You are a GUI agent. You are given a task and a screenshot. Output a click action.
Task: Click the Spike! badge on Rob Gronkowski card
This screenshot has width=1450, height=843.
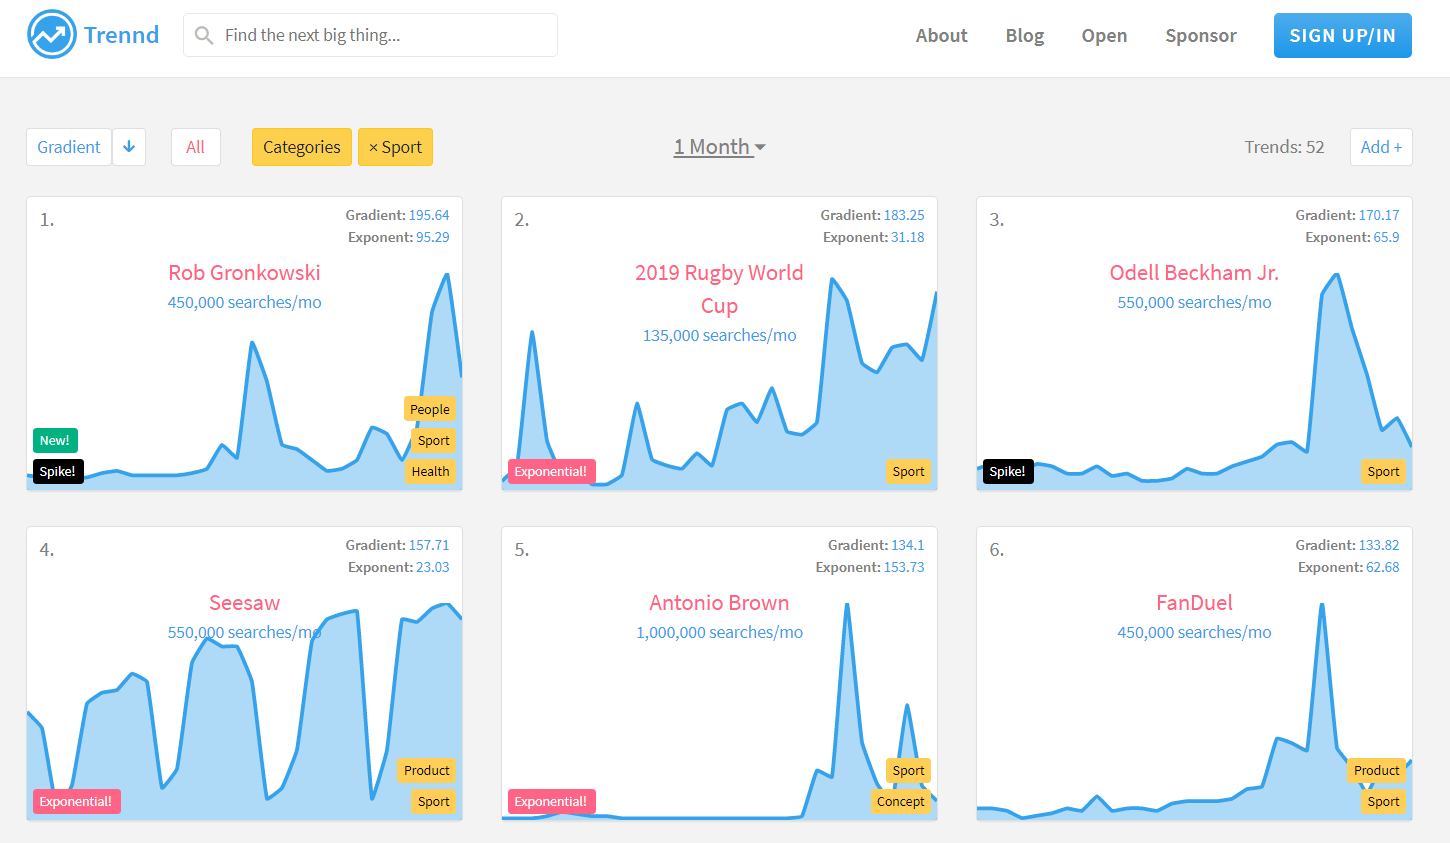[x=58, y=472]
